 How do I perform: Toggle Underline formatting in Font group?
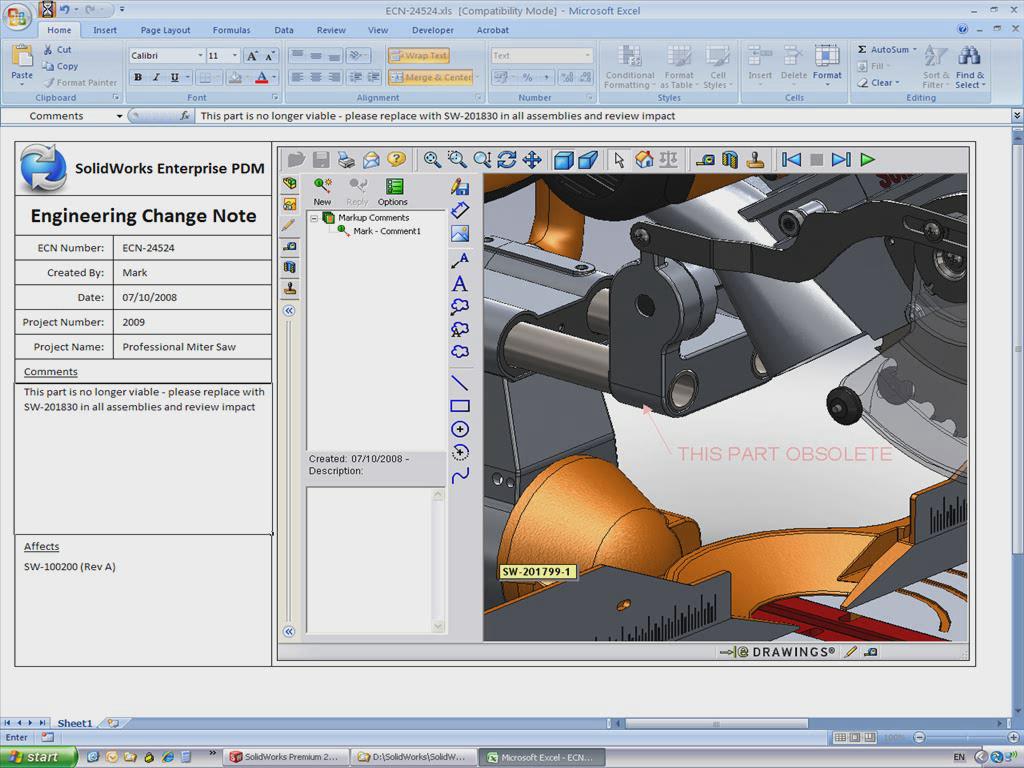(x=174, y=78)
